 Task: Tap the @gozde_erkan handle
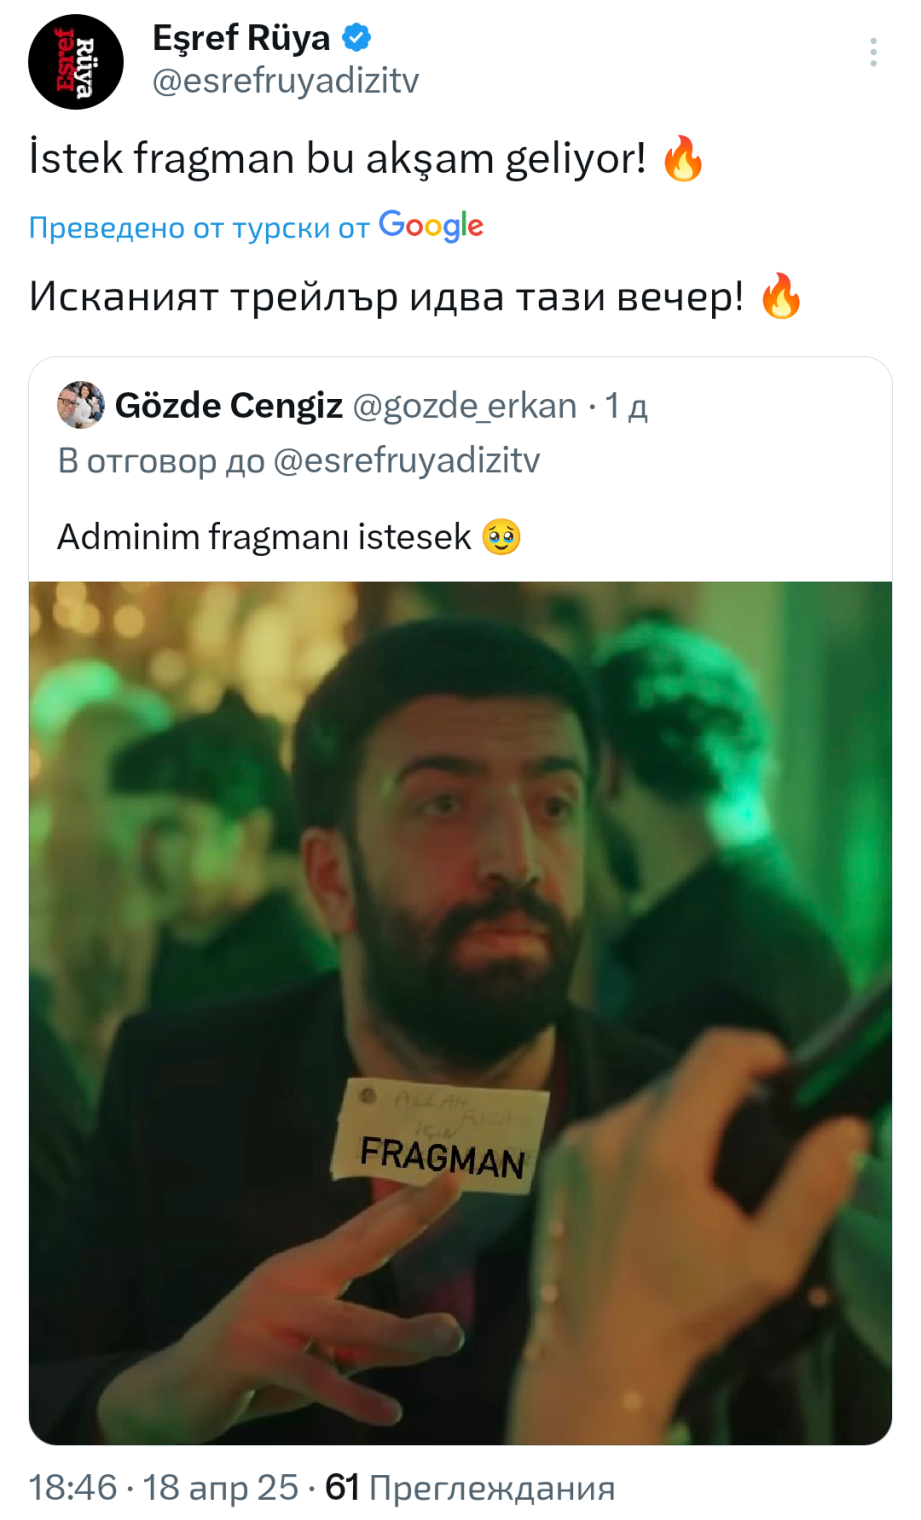(465, 406)
